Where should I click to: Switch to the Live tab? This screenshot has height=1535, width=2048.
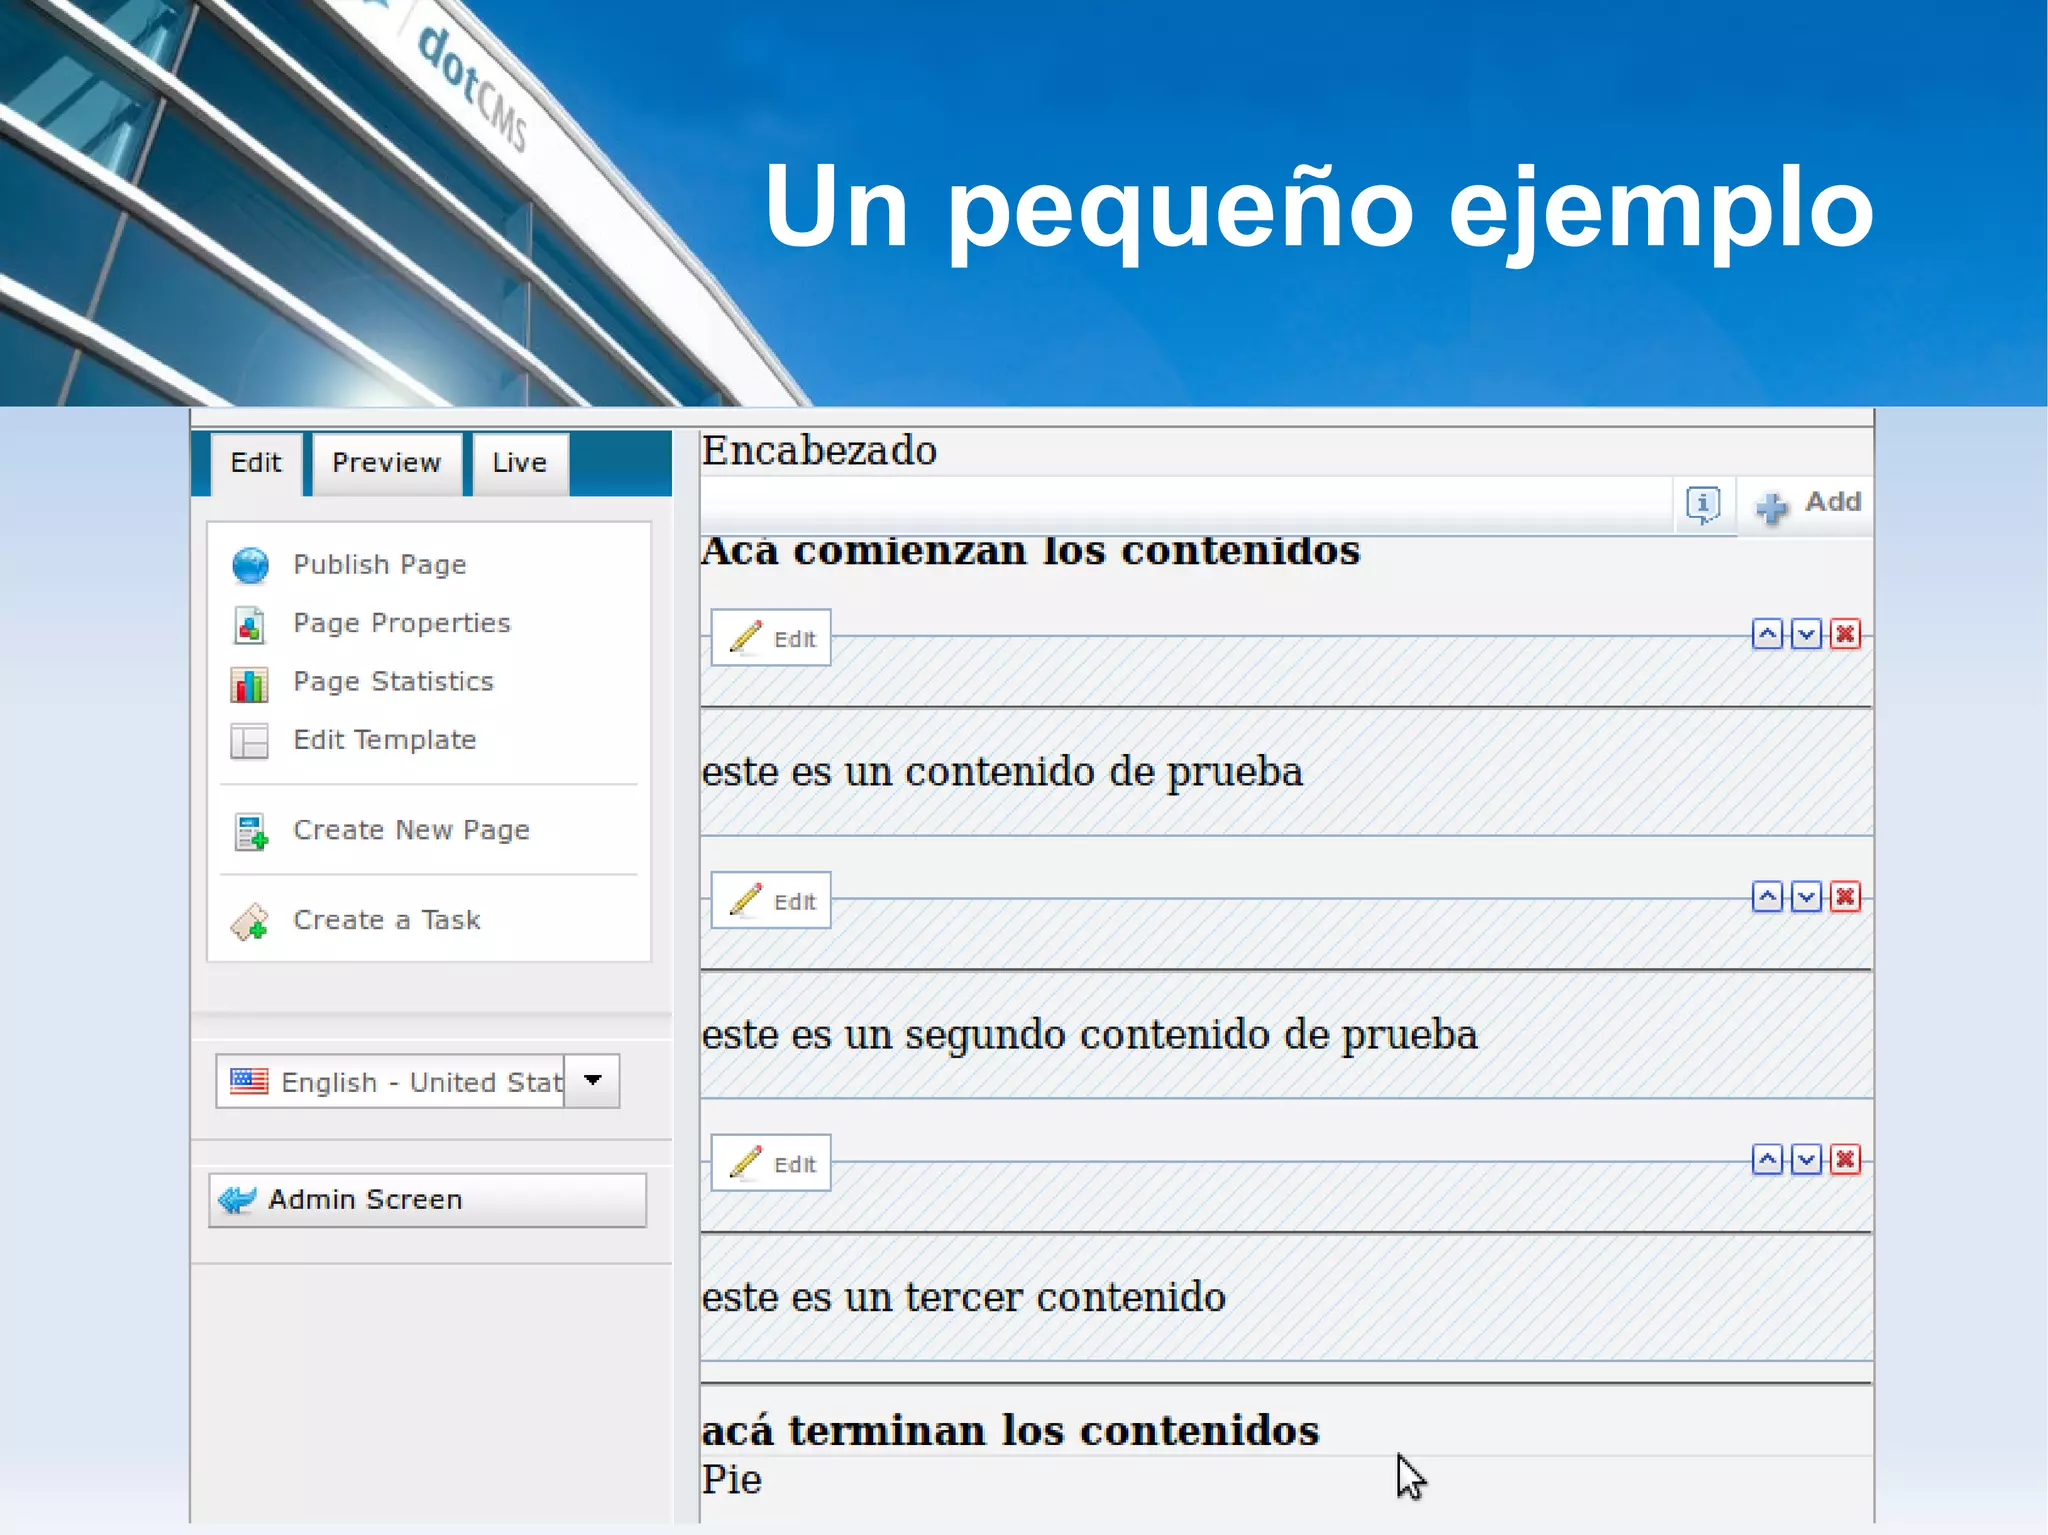coord(519,463)
